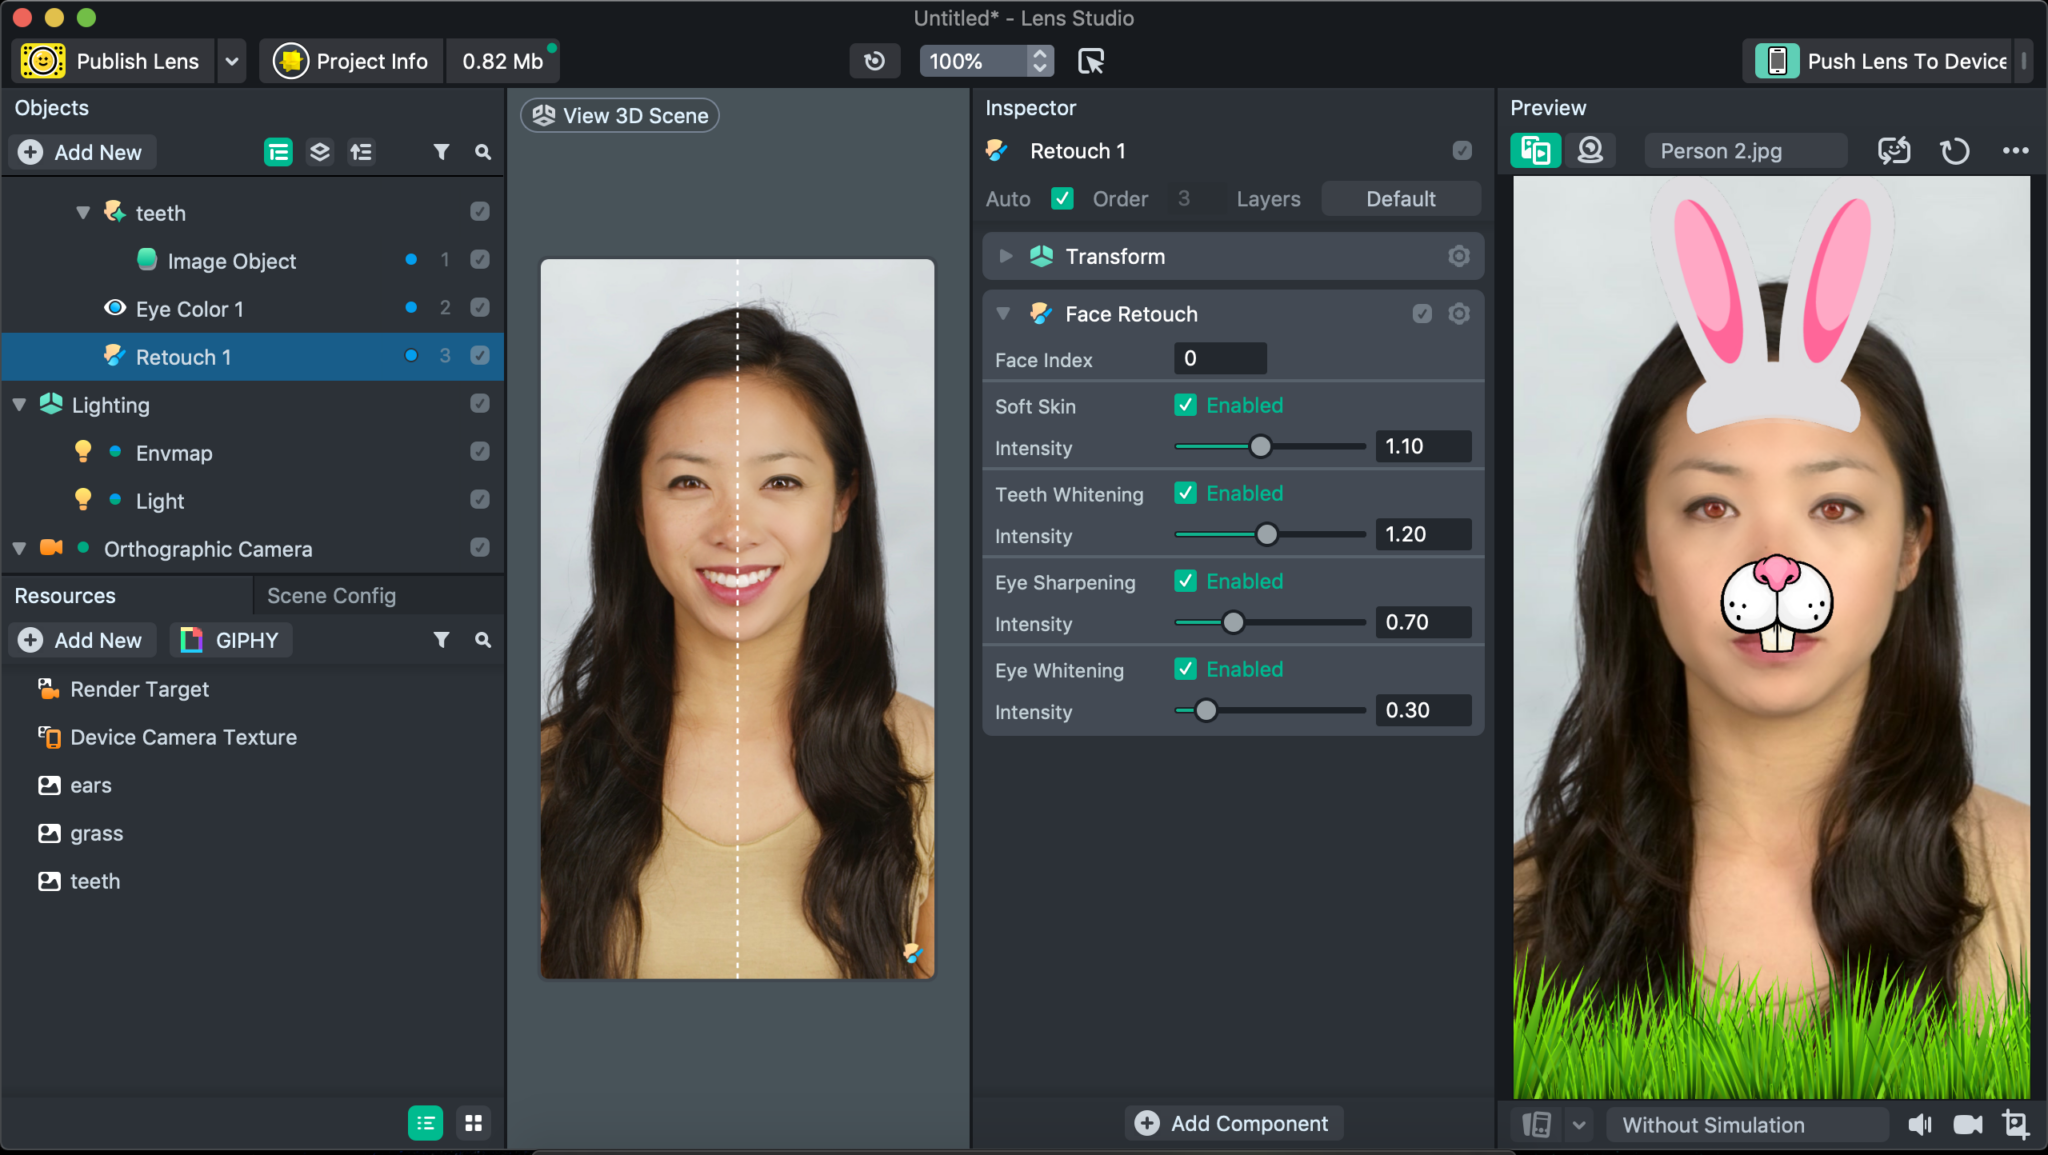The height and width of the screenshot is (1155, 2048).
Task: Enable Teeth Whitening in Face Retouch
Action: tap(1186, 493)
